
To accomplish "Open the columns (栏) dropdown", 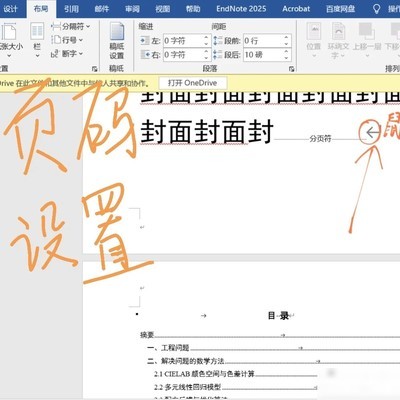I will tap(37, 40).
